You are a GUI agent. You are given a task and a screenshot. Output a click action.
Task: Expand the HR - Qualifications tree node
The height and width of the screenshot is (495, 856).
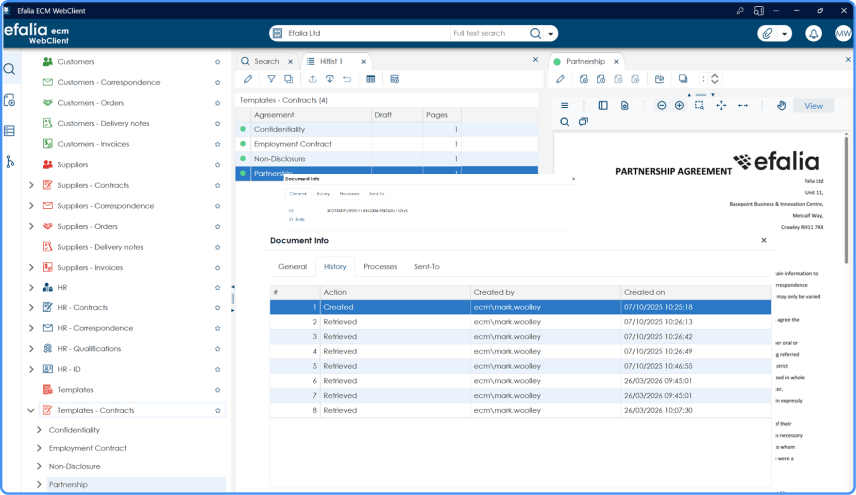[x=31, y=348]
